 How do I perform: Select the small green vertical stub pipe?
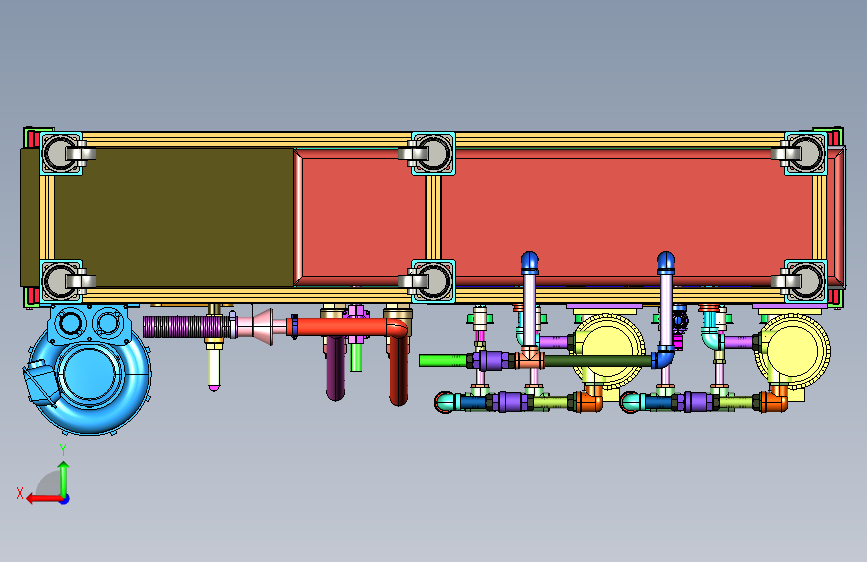click(x=356, y=357)
